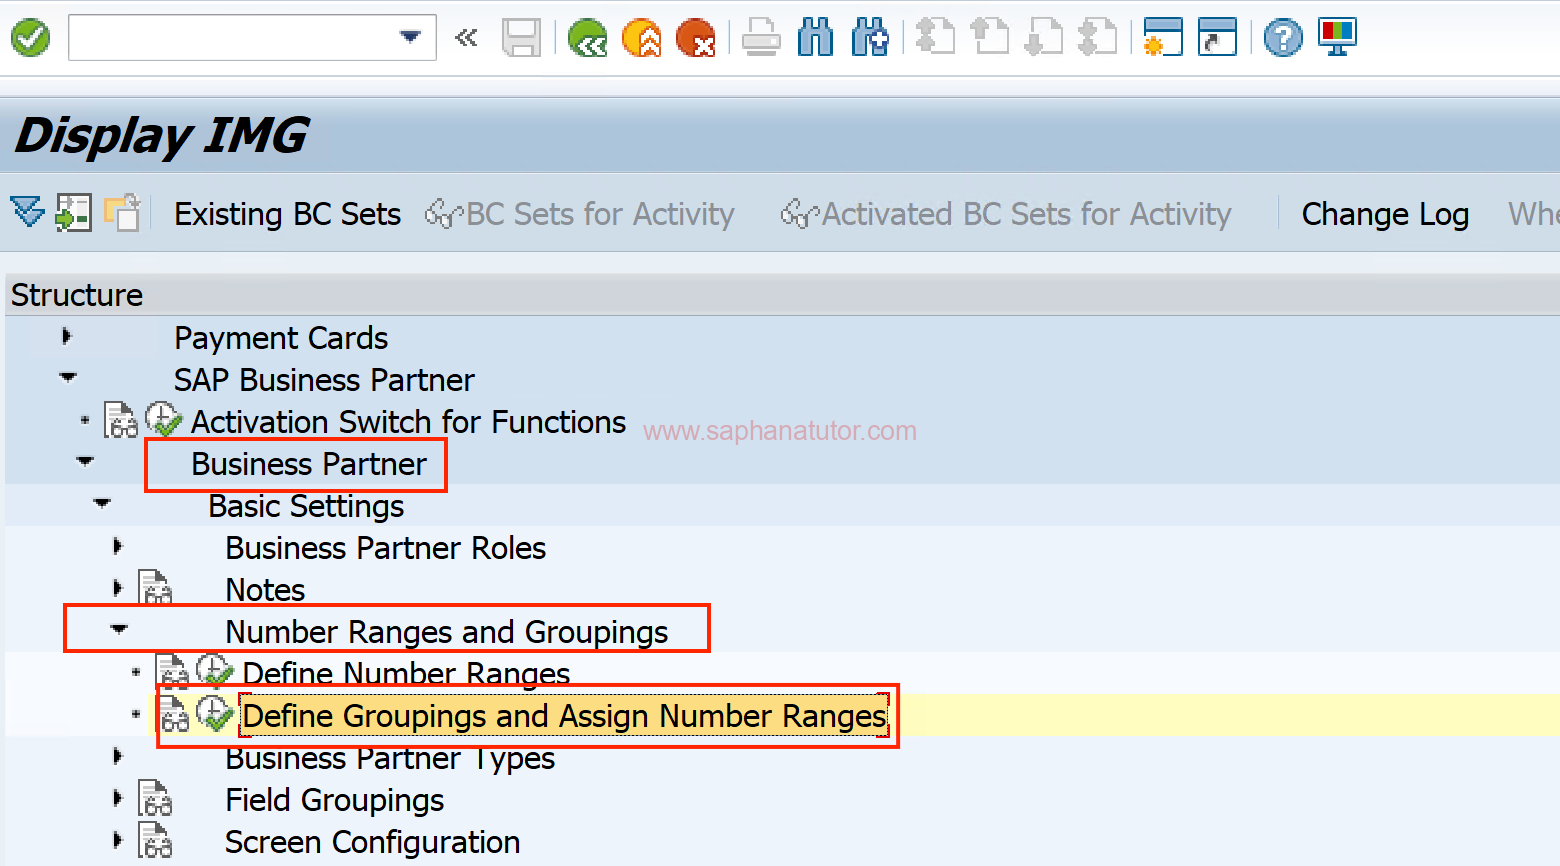The width and height of the screenshot is (1560, 866).
Task: Click the Find Next binoculars icon
Action: click(x=870, y=38)
